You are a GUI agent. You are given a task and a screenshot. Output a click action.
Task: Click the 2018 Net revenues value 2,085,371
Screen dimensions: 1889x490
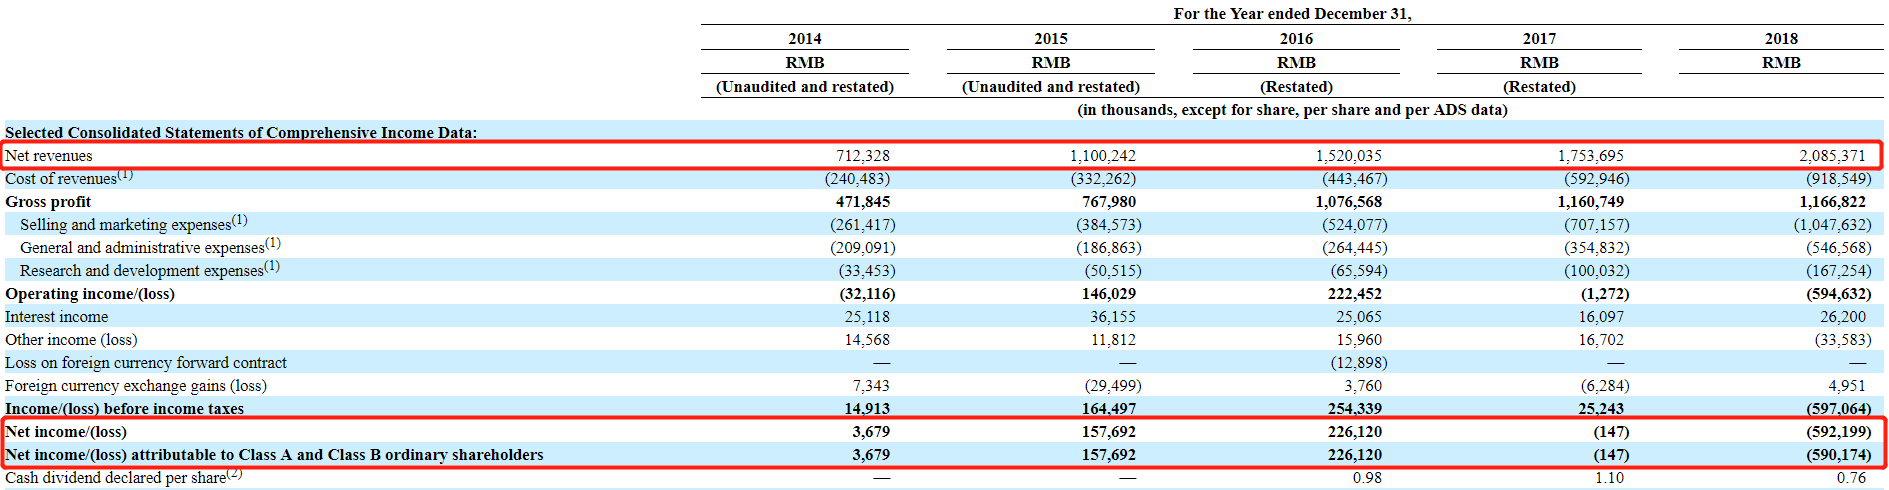coord(1832,156)
